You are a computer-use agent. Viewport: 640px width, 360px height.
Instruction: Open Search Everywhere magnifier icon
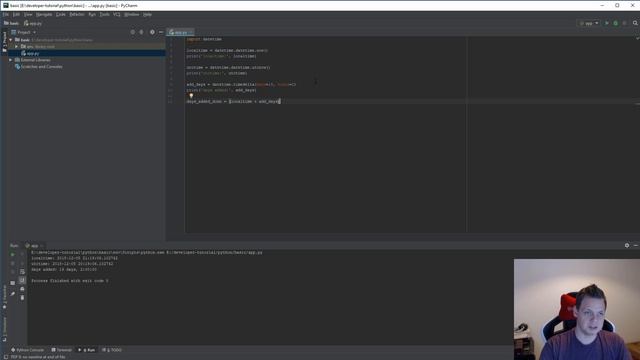(635, 23)
